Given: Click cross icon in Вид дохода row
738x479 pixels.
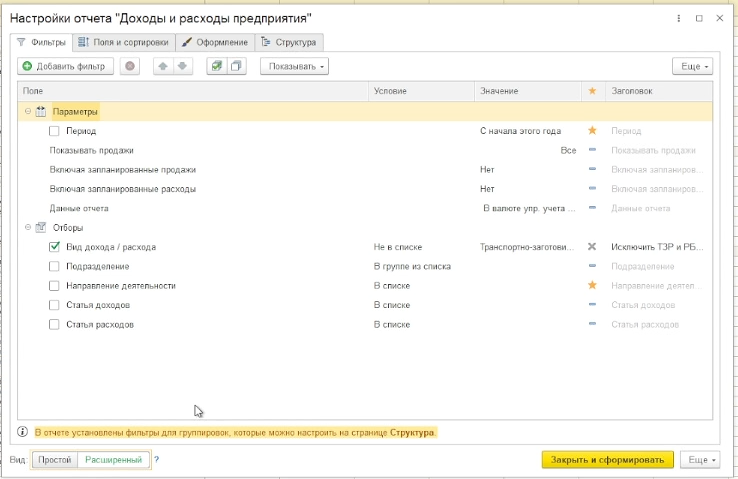Looking at the screenshot, I should point(592,247).
